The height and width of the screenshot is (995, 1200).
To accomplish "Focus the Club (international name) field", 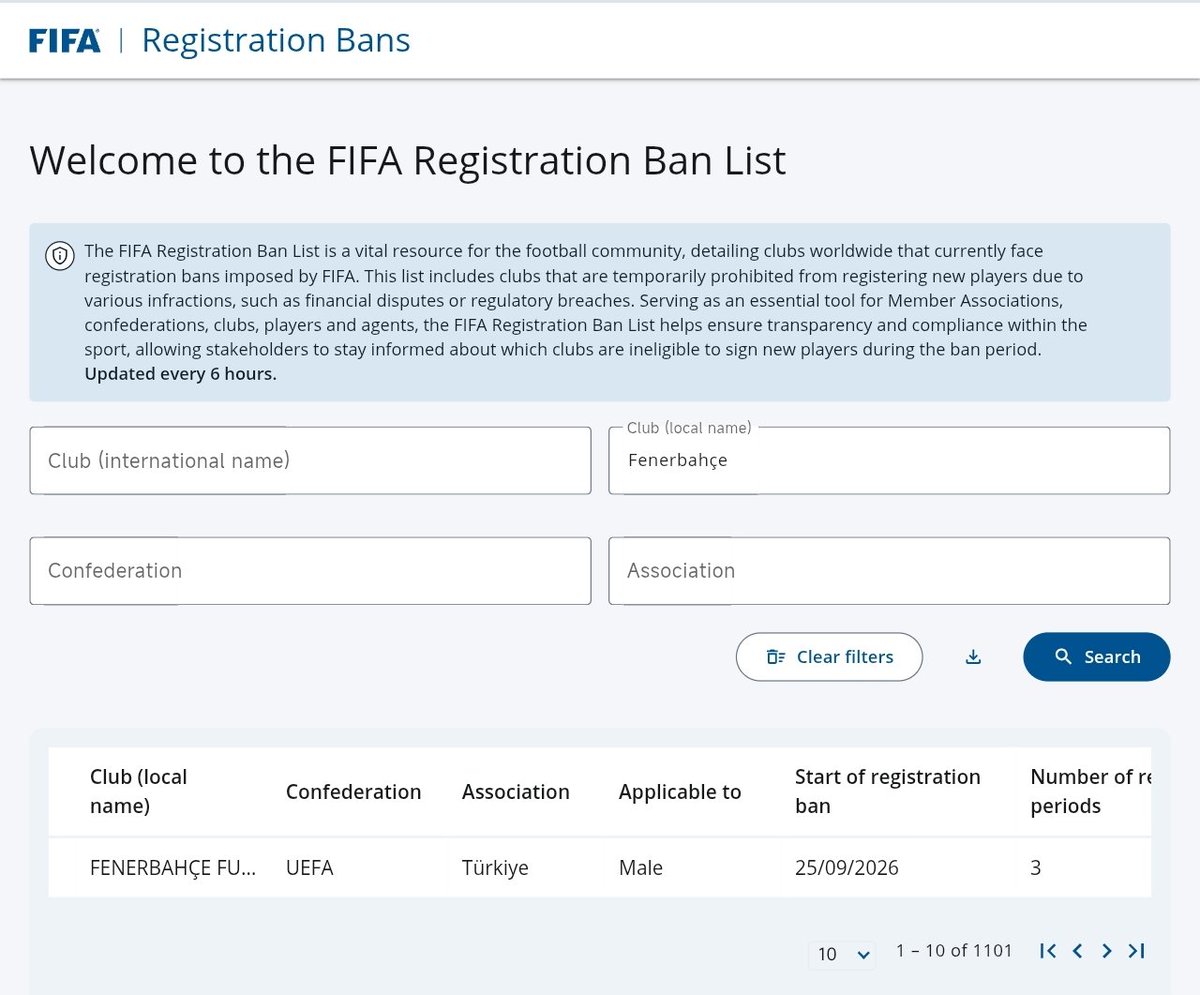I will [310, 460].
